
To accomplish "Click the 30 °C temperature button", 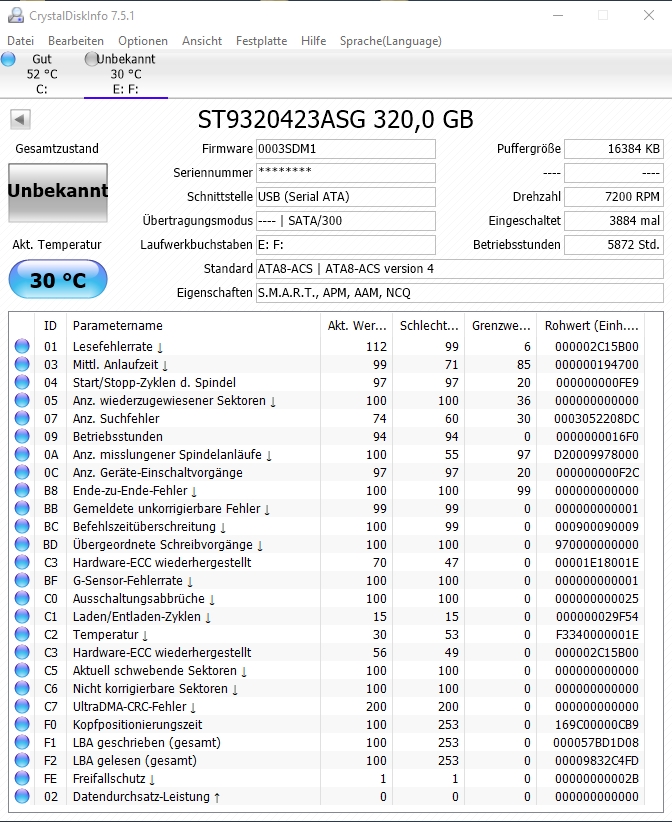I will [58, 279].
